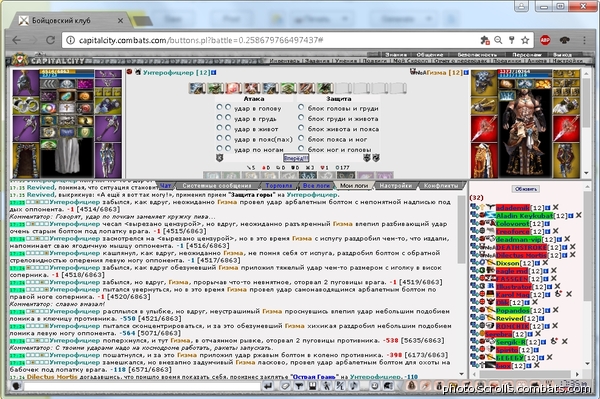600x399 pixels.
Task: Click the down arrow of the player list scrollbar
Action: (x=588, y=363)
